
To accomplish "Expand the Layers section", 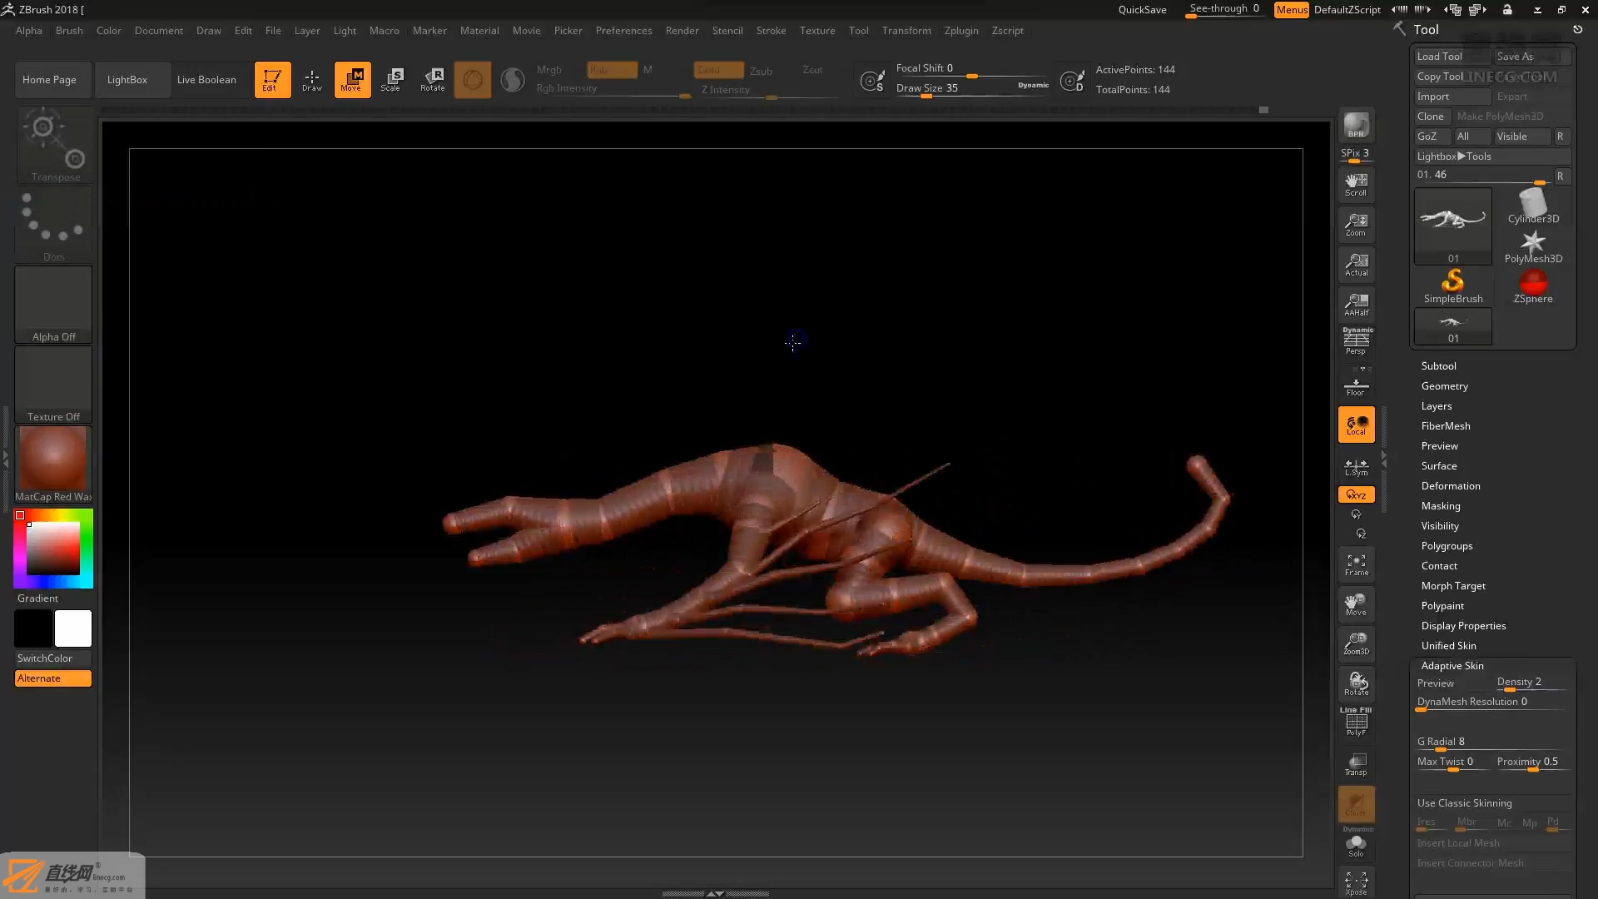I will (x=1436, y=406).
